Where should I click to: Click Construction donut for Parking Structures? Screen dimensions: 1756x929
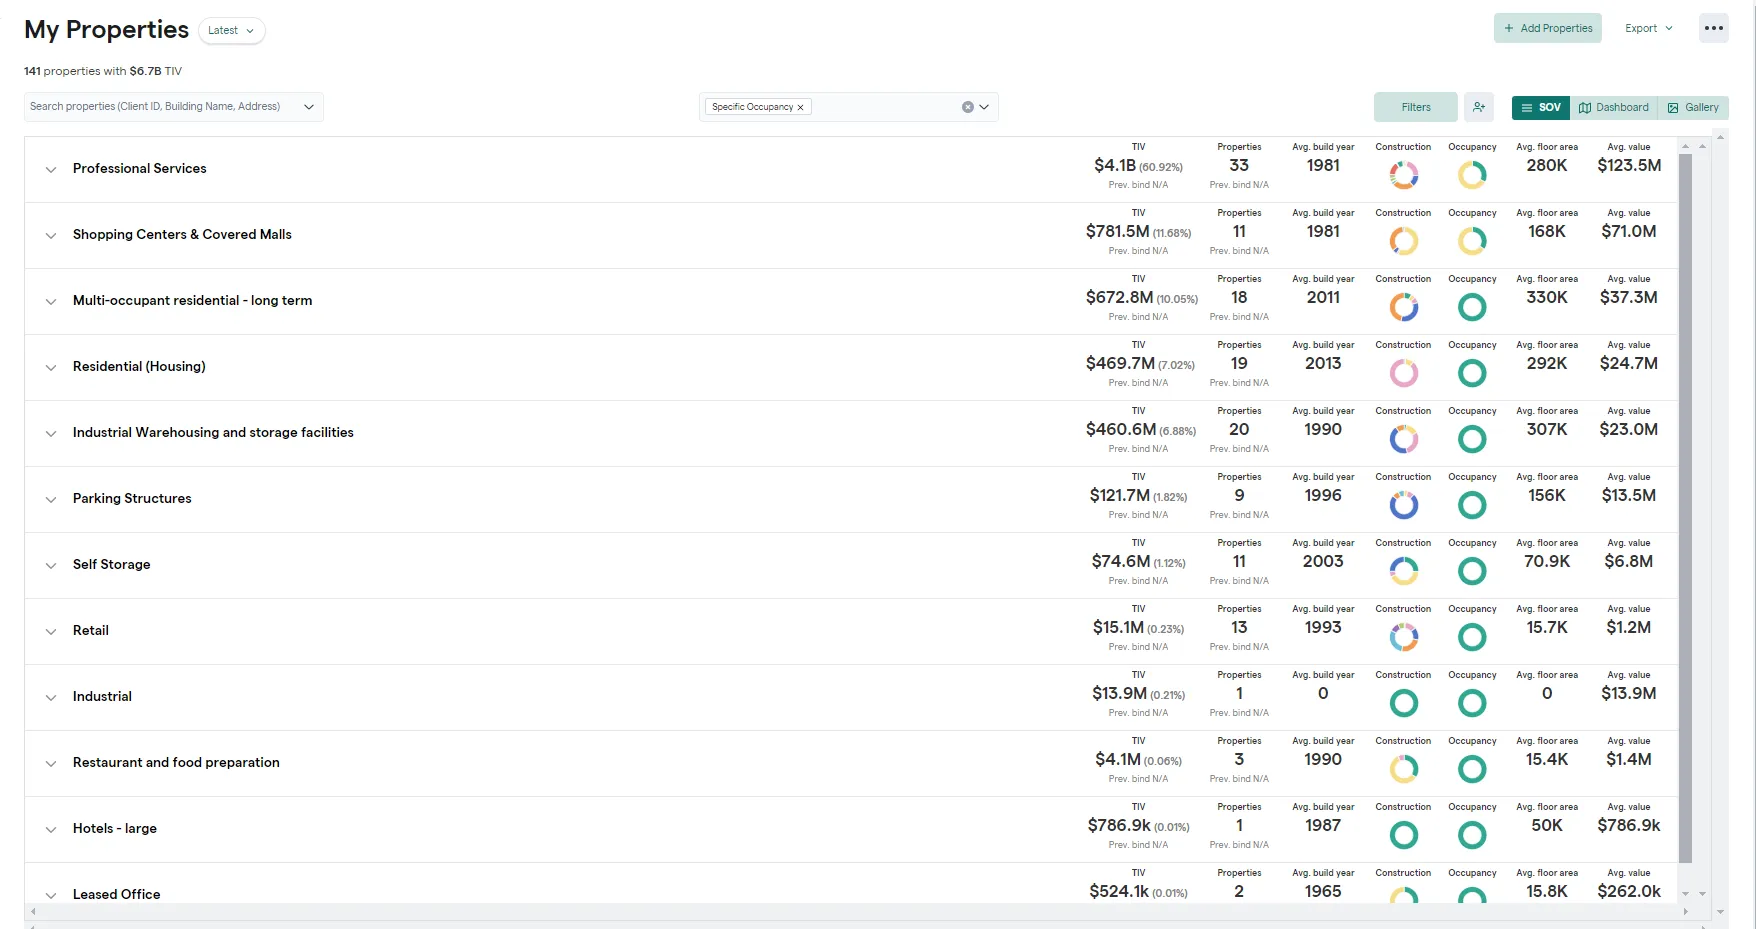(1403, 505)
